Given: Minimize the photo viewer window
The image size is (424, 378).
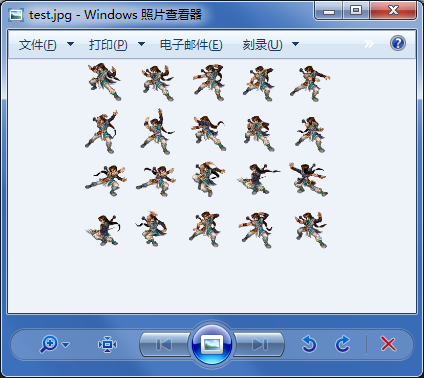Looking at the screenshot, I should 329,11.
